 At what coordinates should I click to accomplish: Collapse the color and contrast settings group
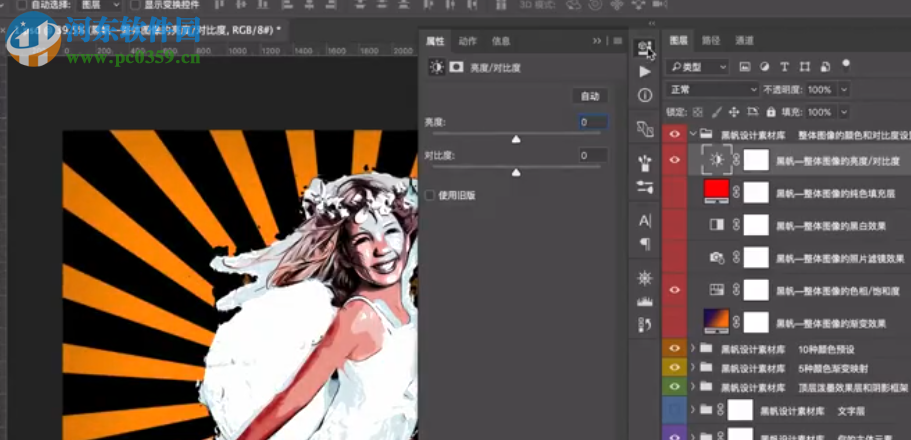[693, 134]
